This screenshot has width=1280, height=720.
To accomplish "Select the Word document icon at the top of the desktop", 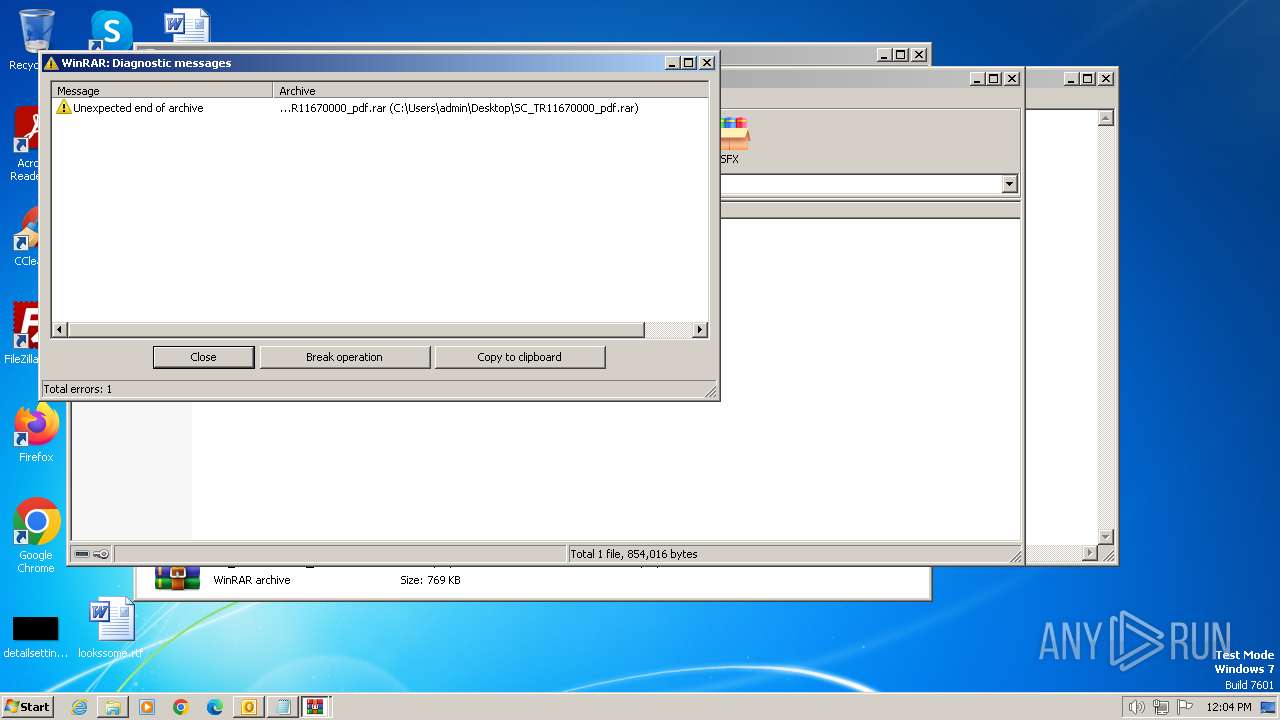I will tap(187, 27).
